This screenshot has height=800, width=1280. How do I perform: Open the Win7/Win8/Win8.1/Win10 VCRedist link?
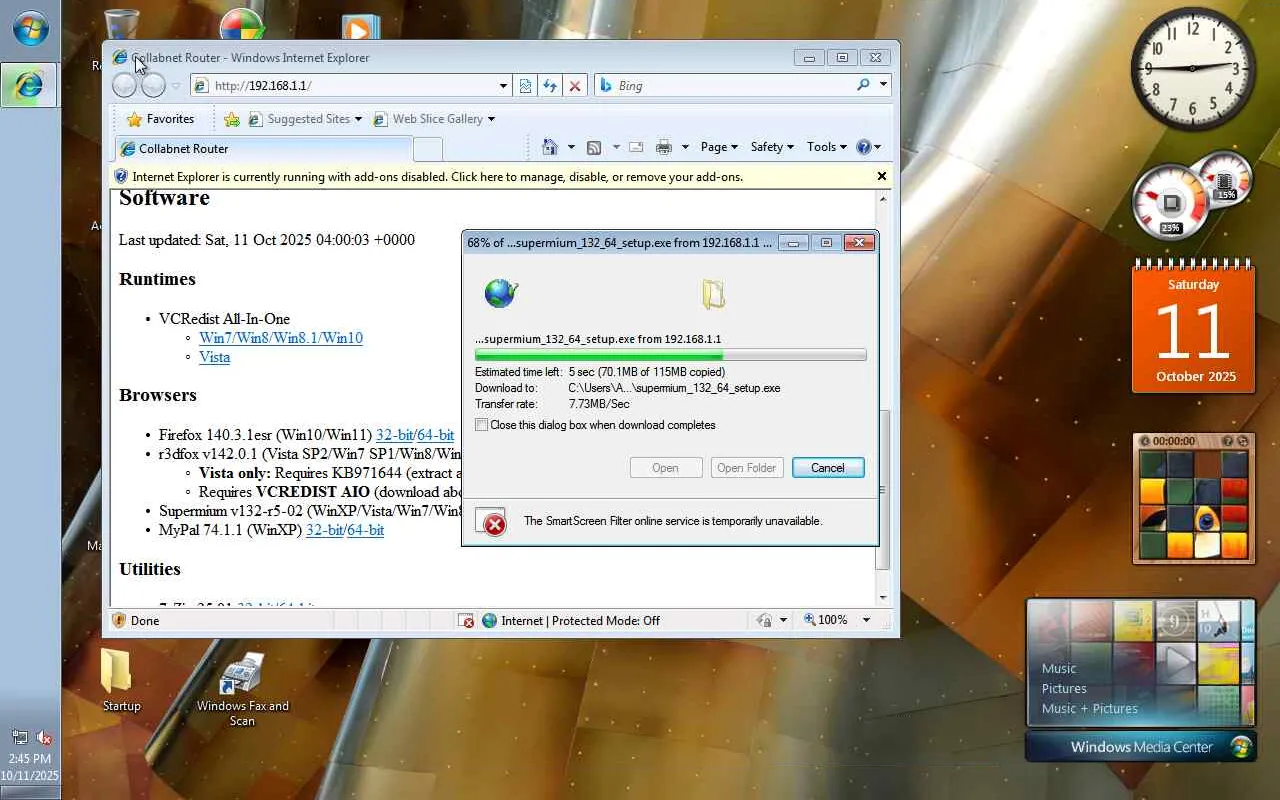coord(281,338)
